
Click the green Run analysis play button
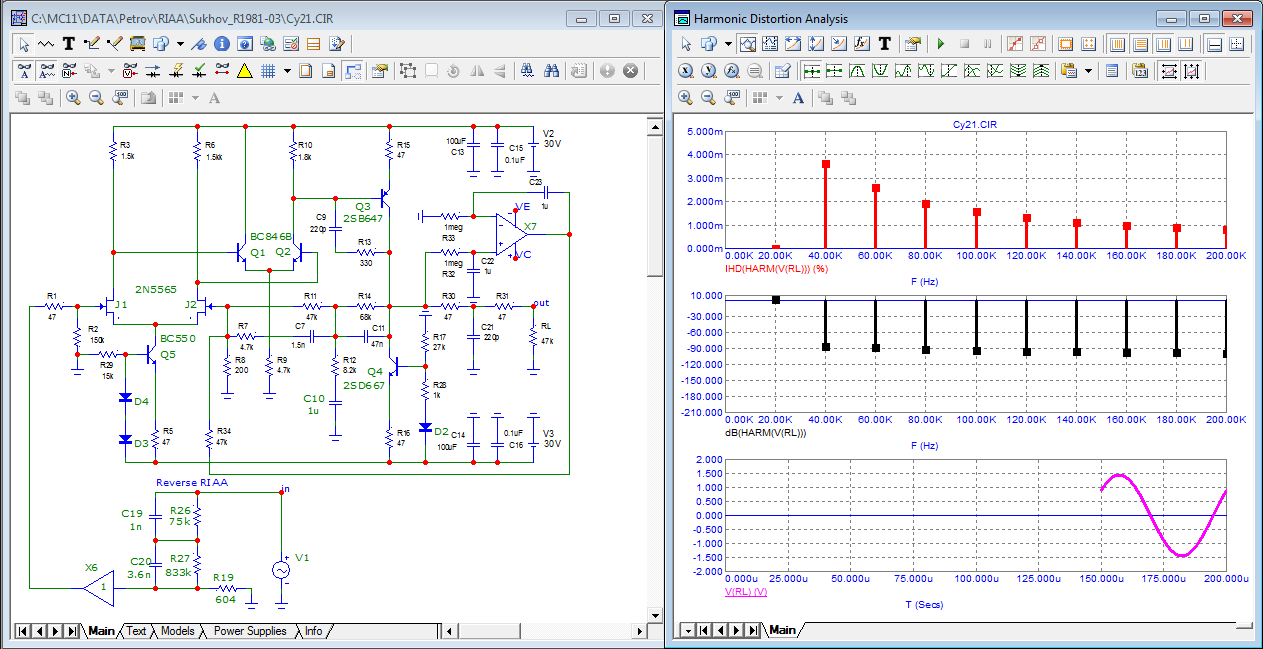(940, 44)
